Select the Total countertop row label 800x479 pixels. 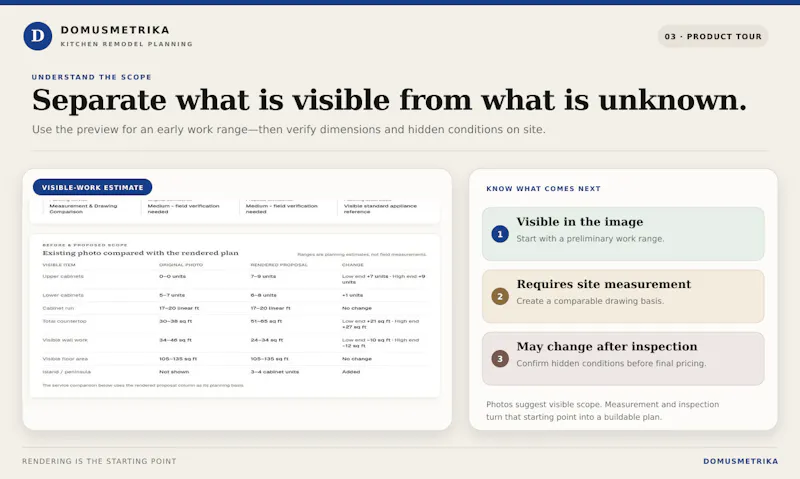[64, 321]
